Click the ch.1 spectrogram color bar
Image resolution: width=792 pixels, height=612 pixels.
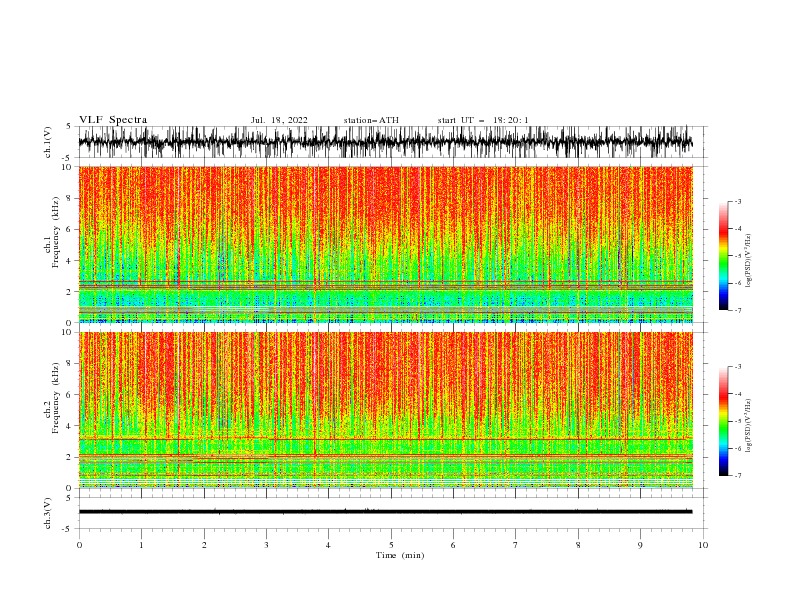[x=723, y=256]
